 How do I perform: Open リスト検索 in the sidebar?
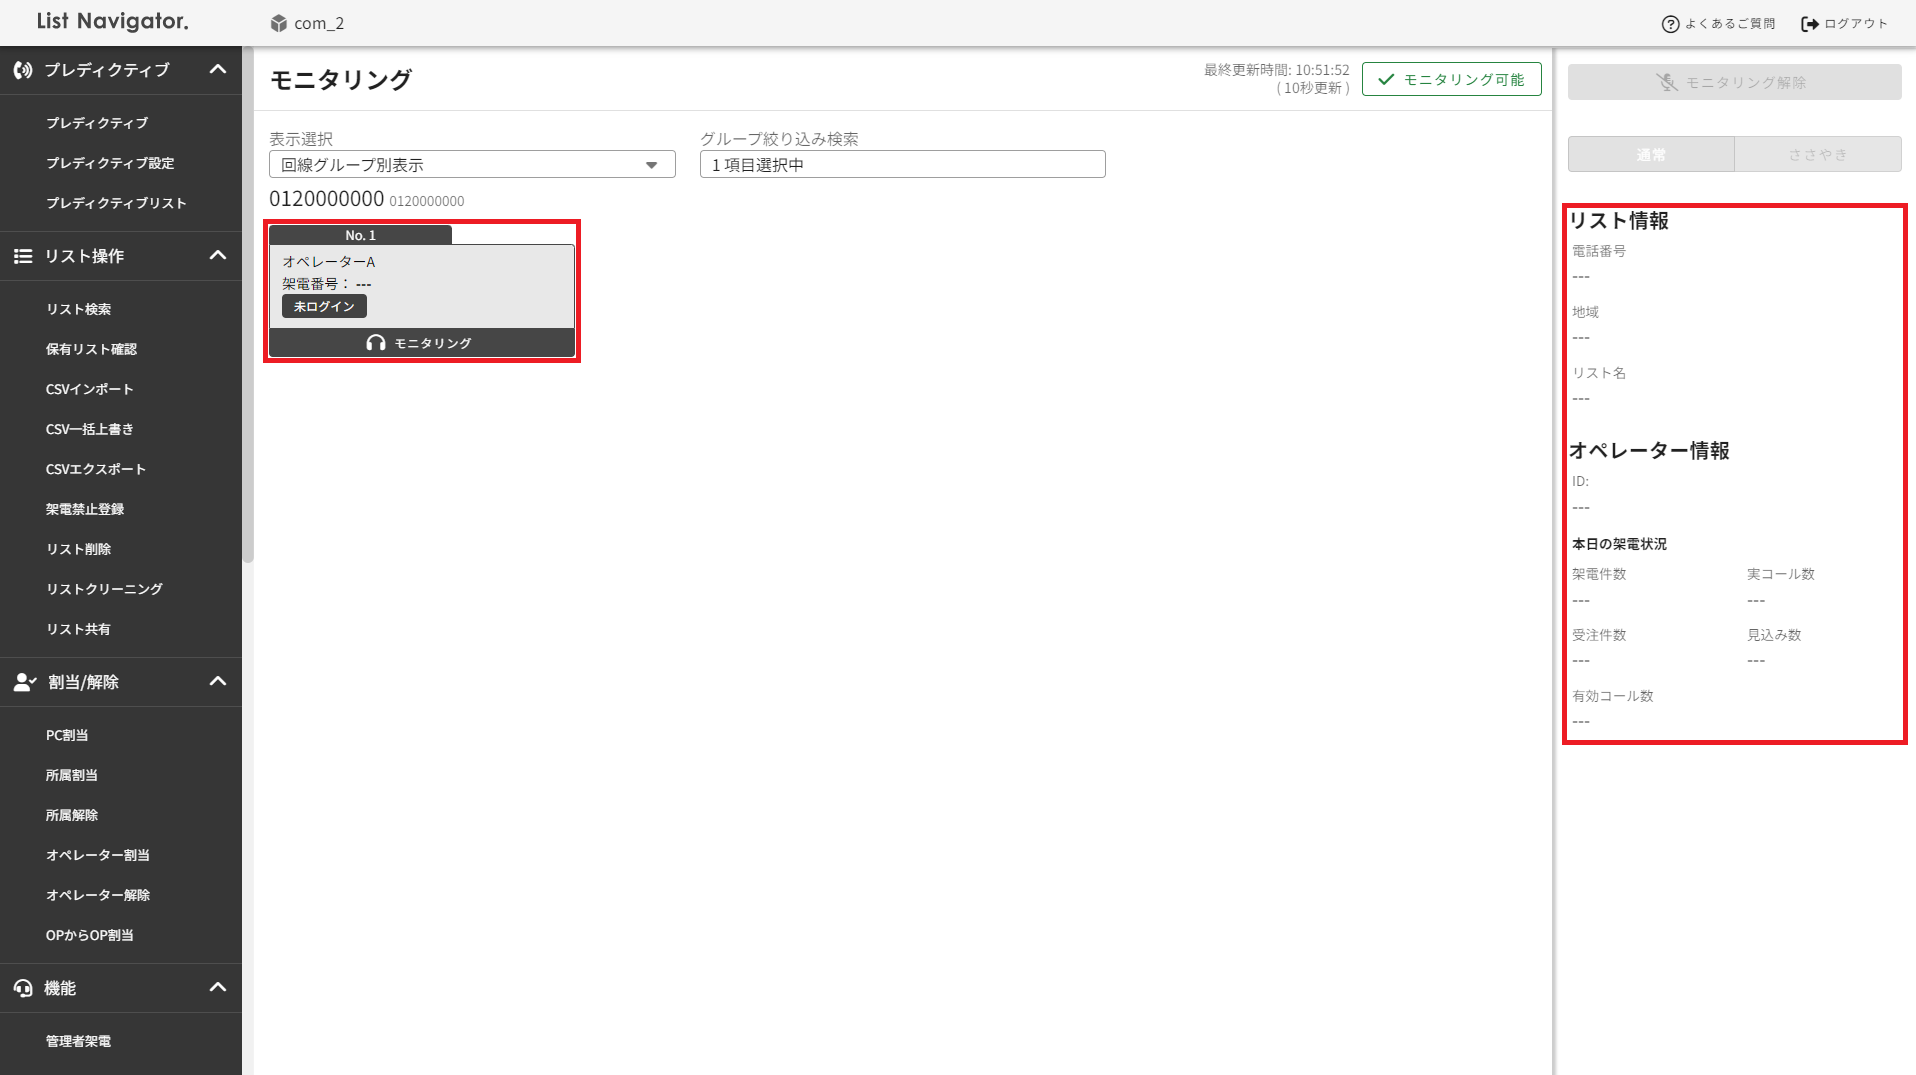(78, 309)
